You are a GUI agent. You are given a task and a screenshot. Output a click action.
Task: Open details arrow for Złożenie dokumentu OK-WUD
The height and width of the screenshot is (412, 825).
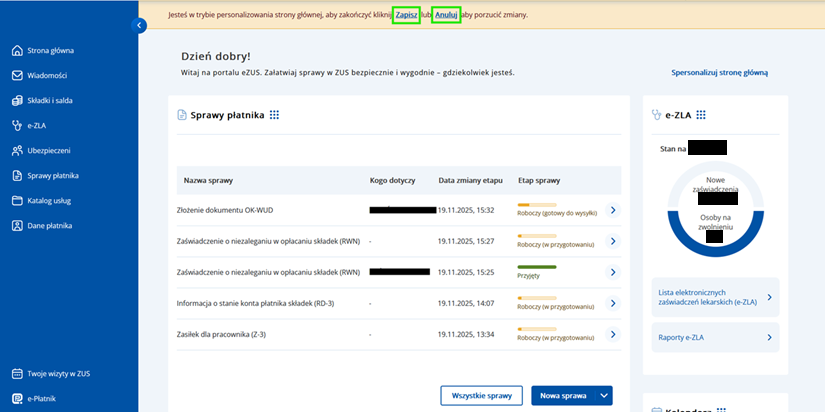pyautogui.click(x=613, y=210)
